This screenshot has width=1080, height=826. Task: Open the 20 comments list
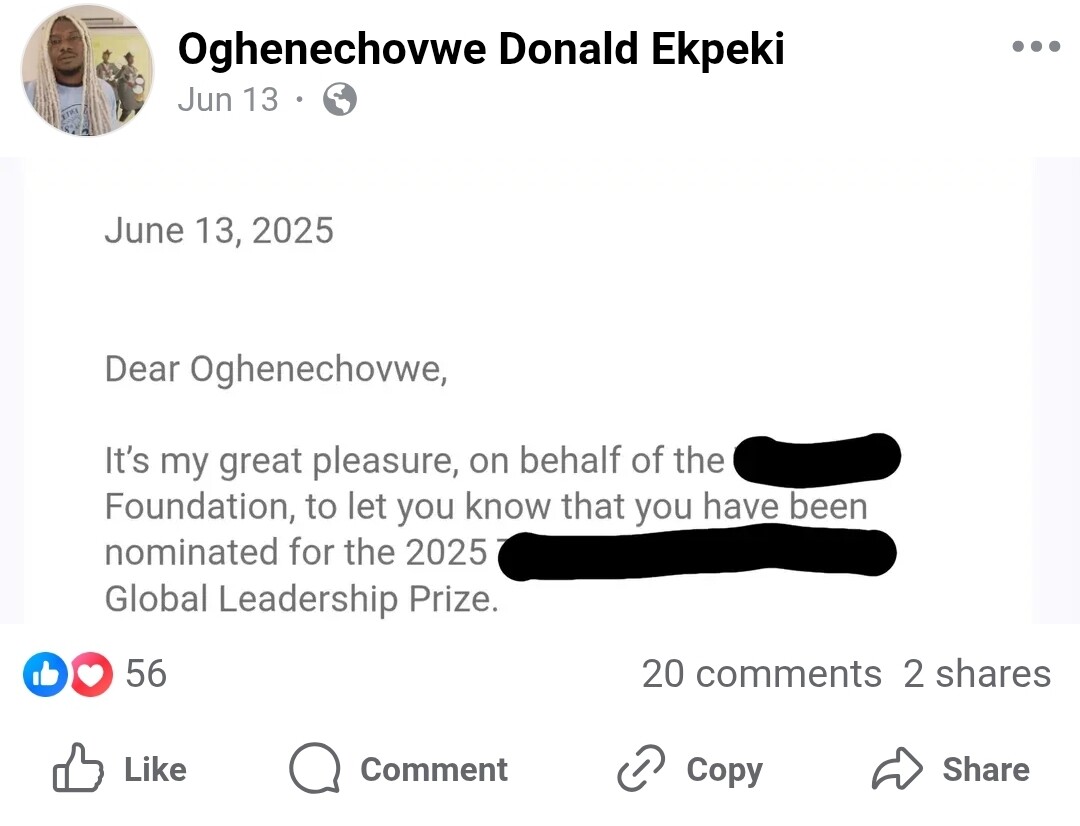pos(761,674)
